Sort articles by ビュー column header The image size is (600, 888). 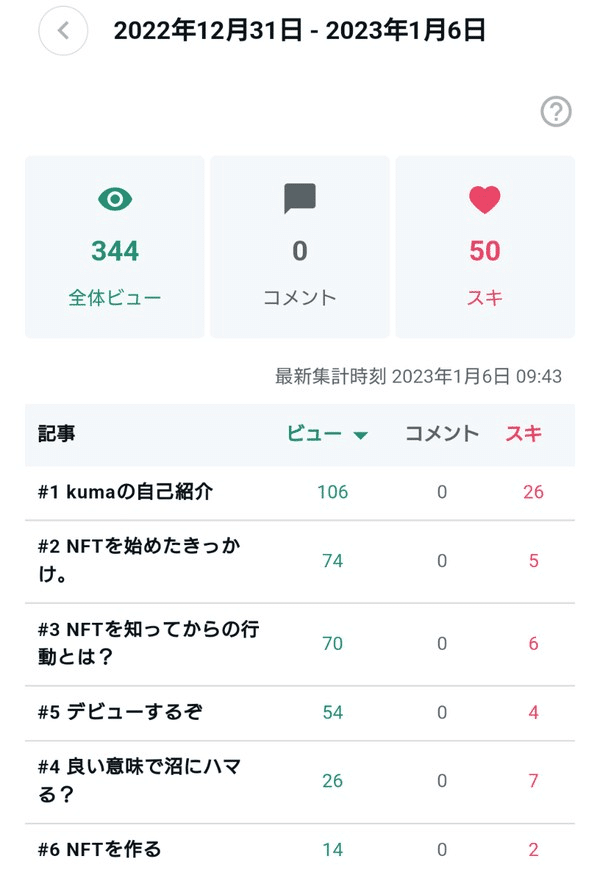(314, 434)
